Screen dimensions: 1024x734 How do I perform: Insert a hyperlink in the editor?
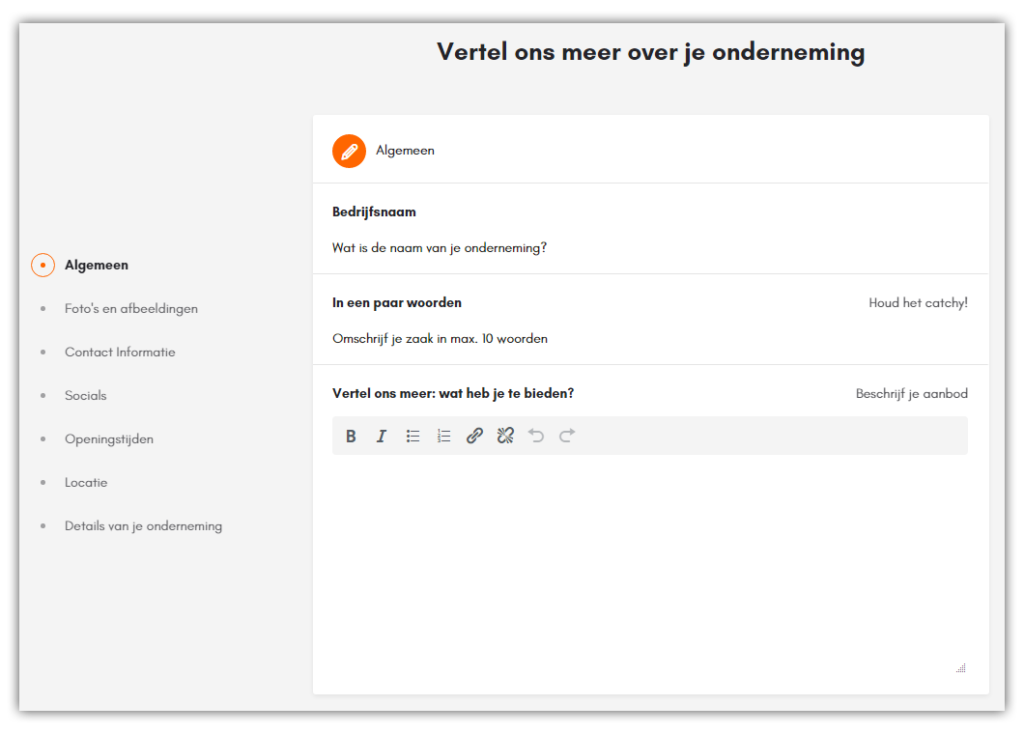474,435
